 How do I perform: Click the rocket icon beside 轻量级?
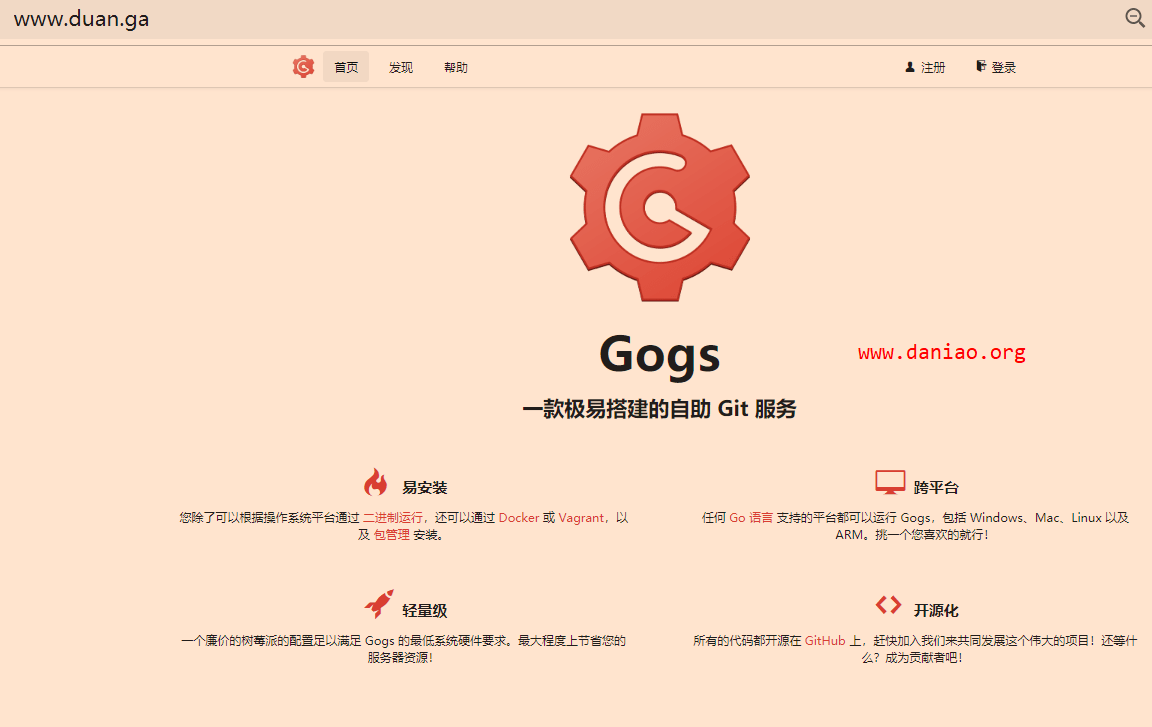[x=379, y=604]
